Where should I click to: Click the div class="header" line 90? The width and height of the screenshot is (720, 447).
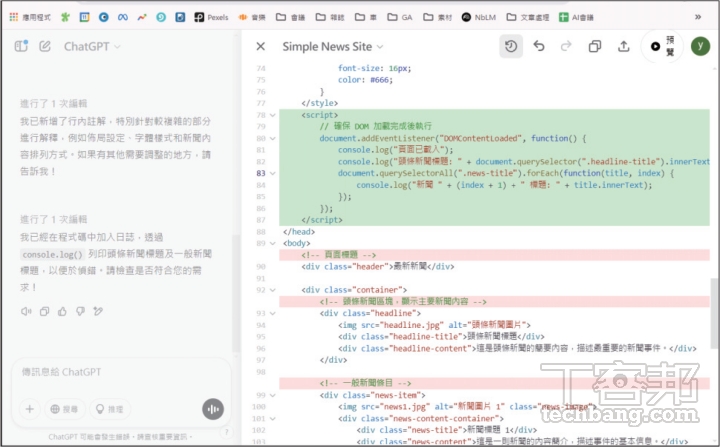pyautogui.click(x=378, y=267)
